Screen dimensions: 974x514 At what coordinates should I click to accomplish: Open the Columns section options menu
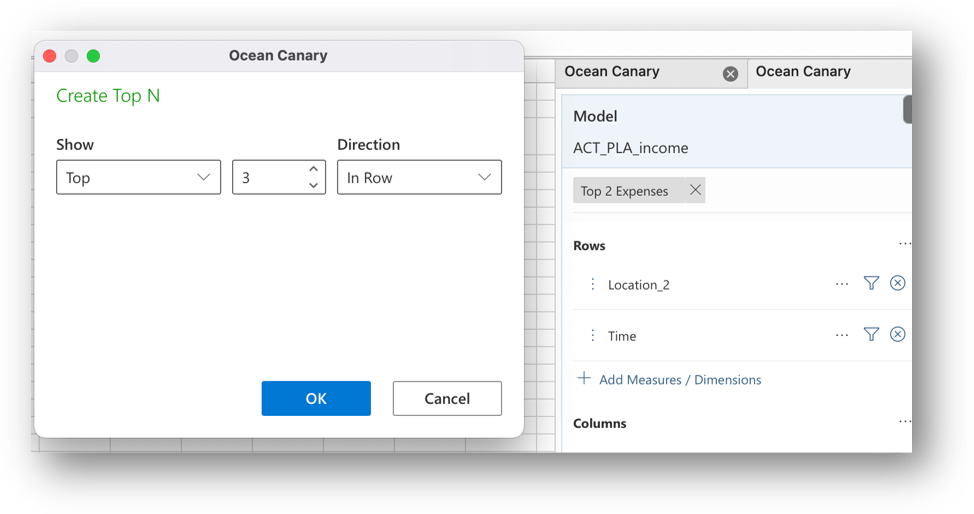click(x=904, y=422)
